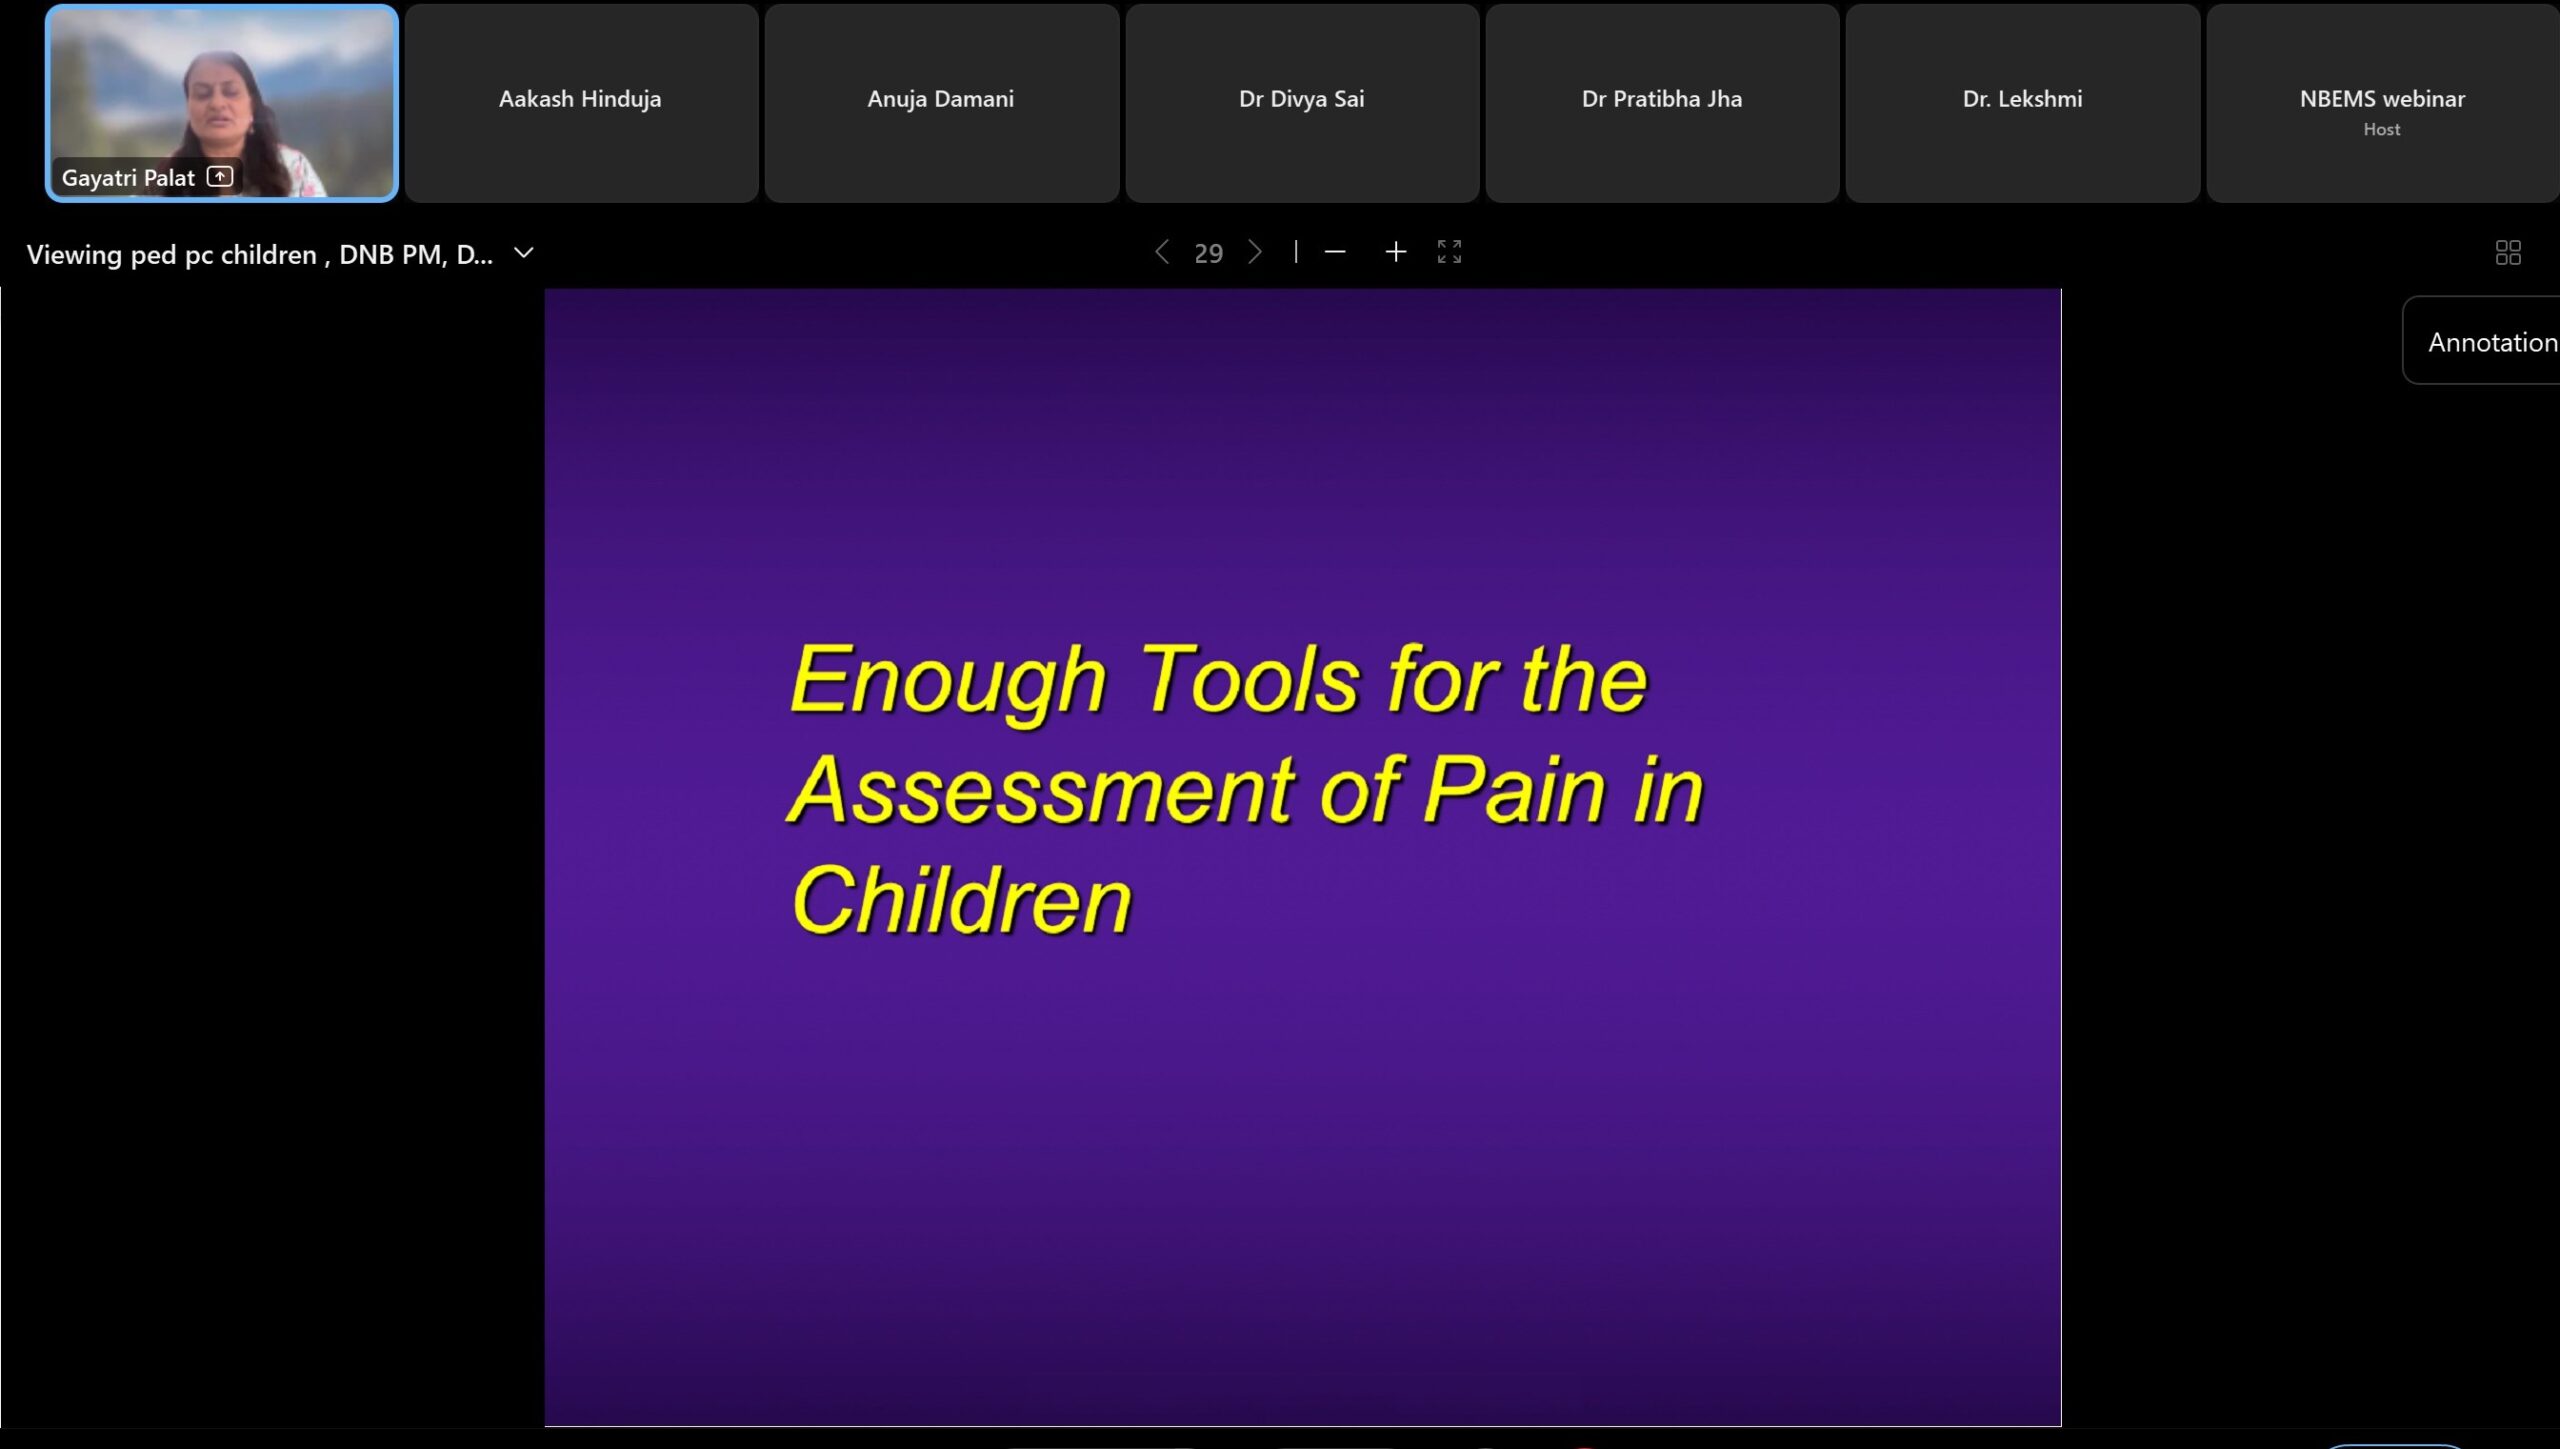Advance to the next slide
The height and width of the screenshot is (1449, 2560).
[x=1255, y=252]
